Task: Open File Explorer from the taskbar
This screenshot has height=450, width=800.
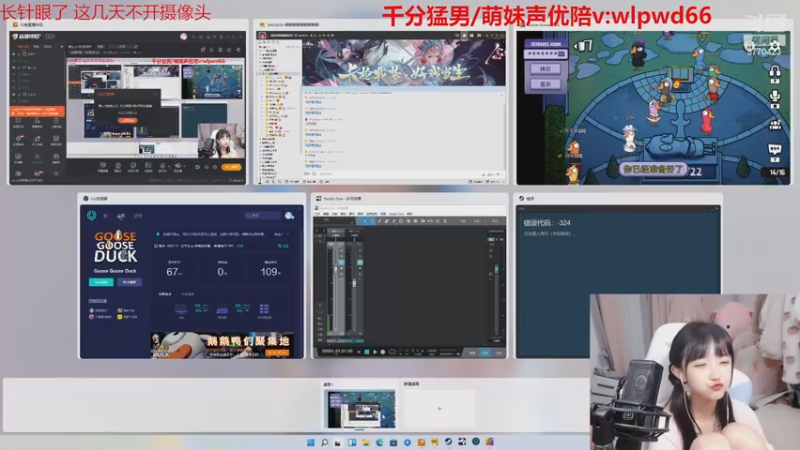Action: (x=366, y=442)
